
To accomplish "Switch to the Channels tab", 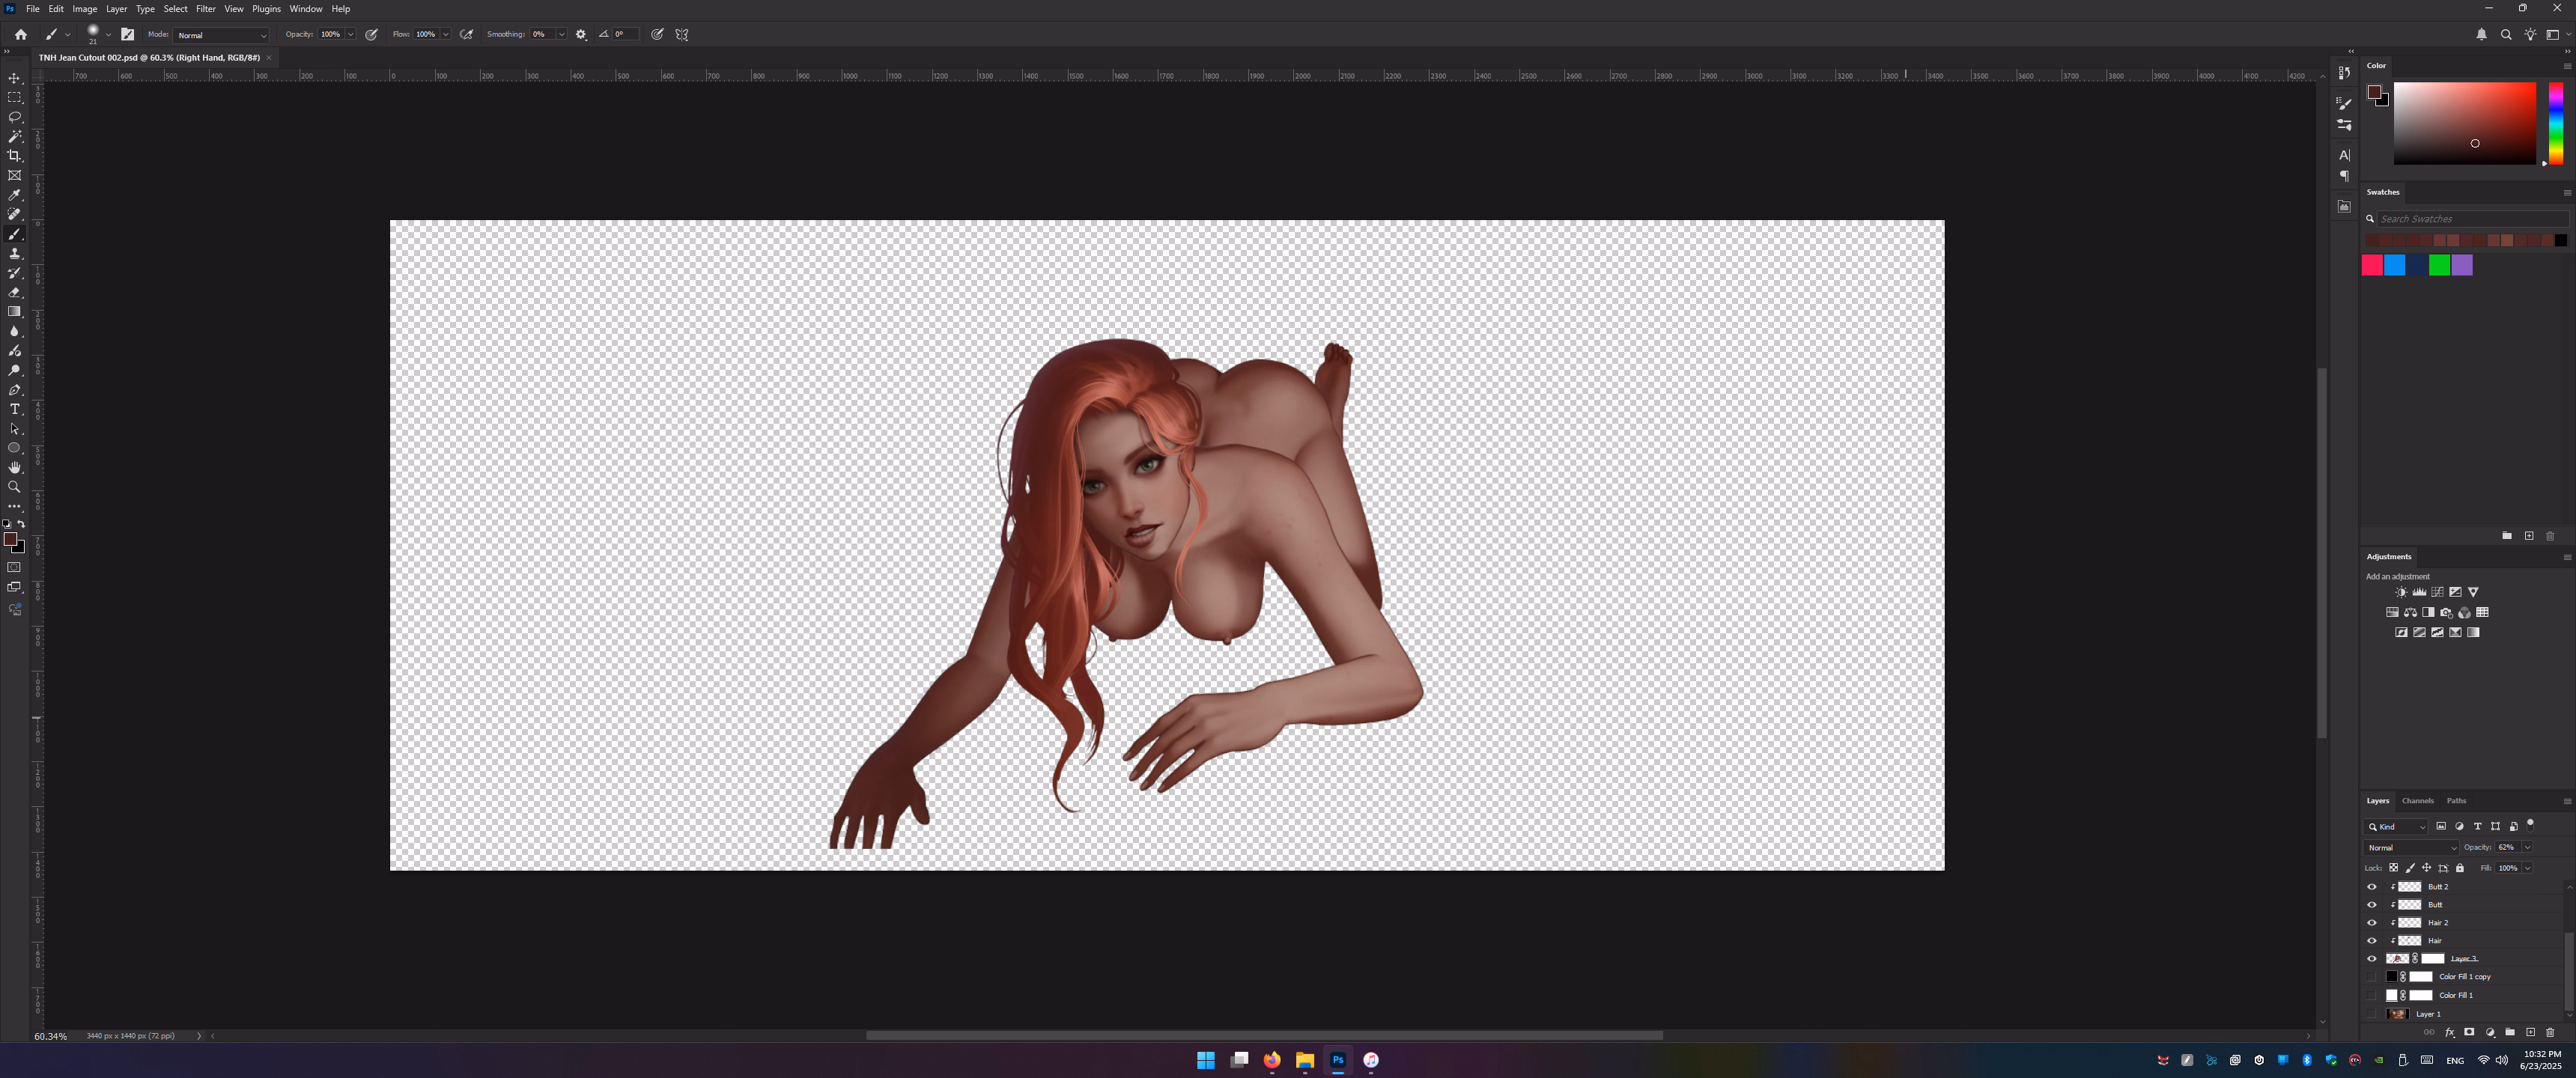I will coord(2417,800).
